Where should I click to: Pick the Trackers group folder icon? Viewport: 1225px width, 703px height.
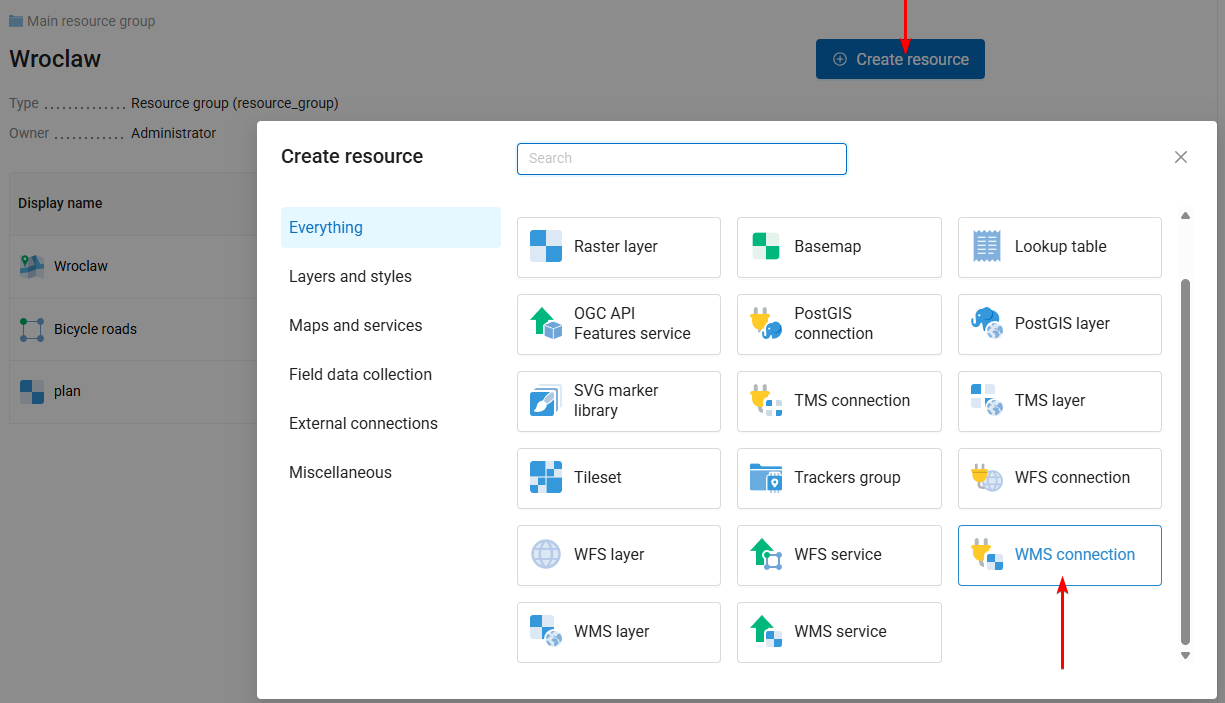point(766,478)
